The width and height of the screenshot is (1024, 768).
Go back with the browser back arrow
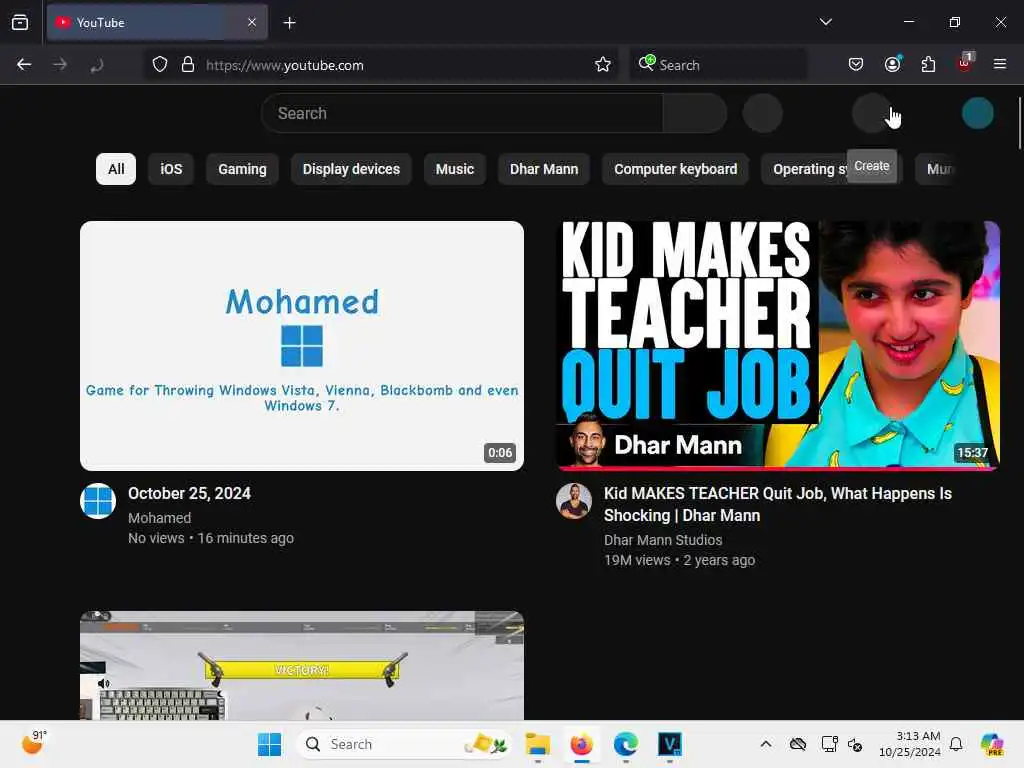(24, 65)
